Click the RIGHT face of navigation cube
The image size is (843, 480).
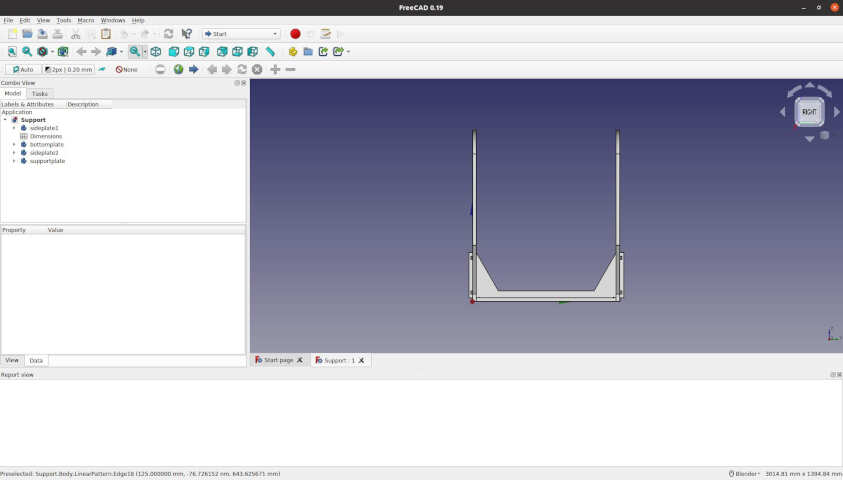[x=809, y=112]
